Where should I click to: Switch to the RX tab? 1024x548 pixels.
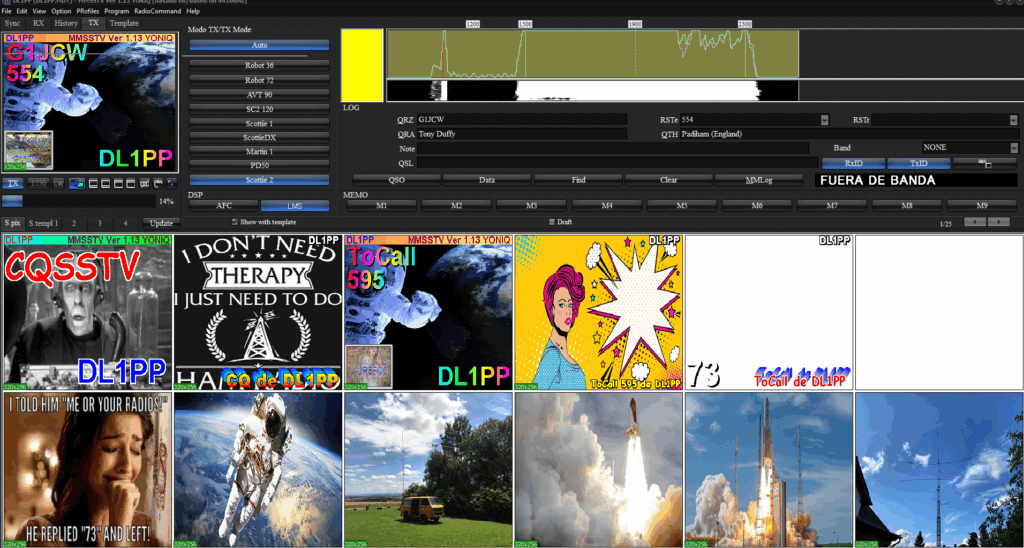(39, 24)
